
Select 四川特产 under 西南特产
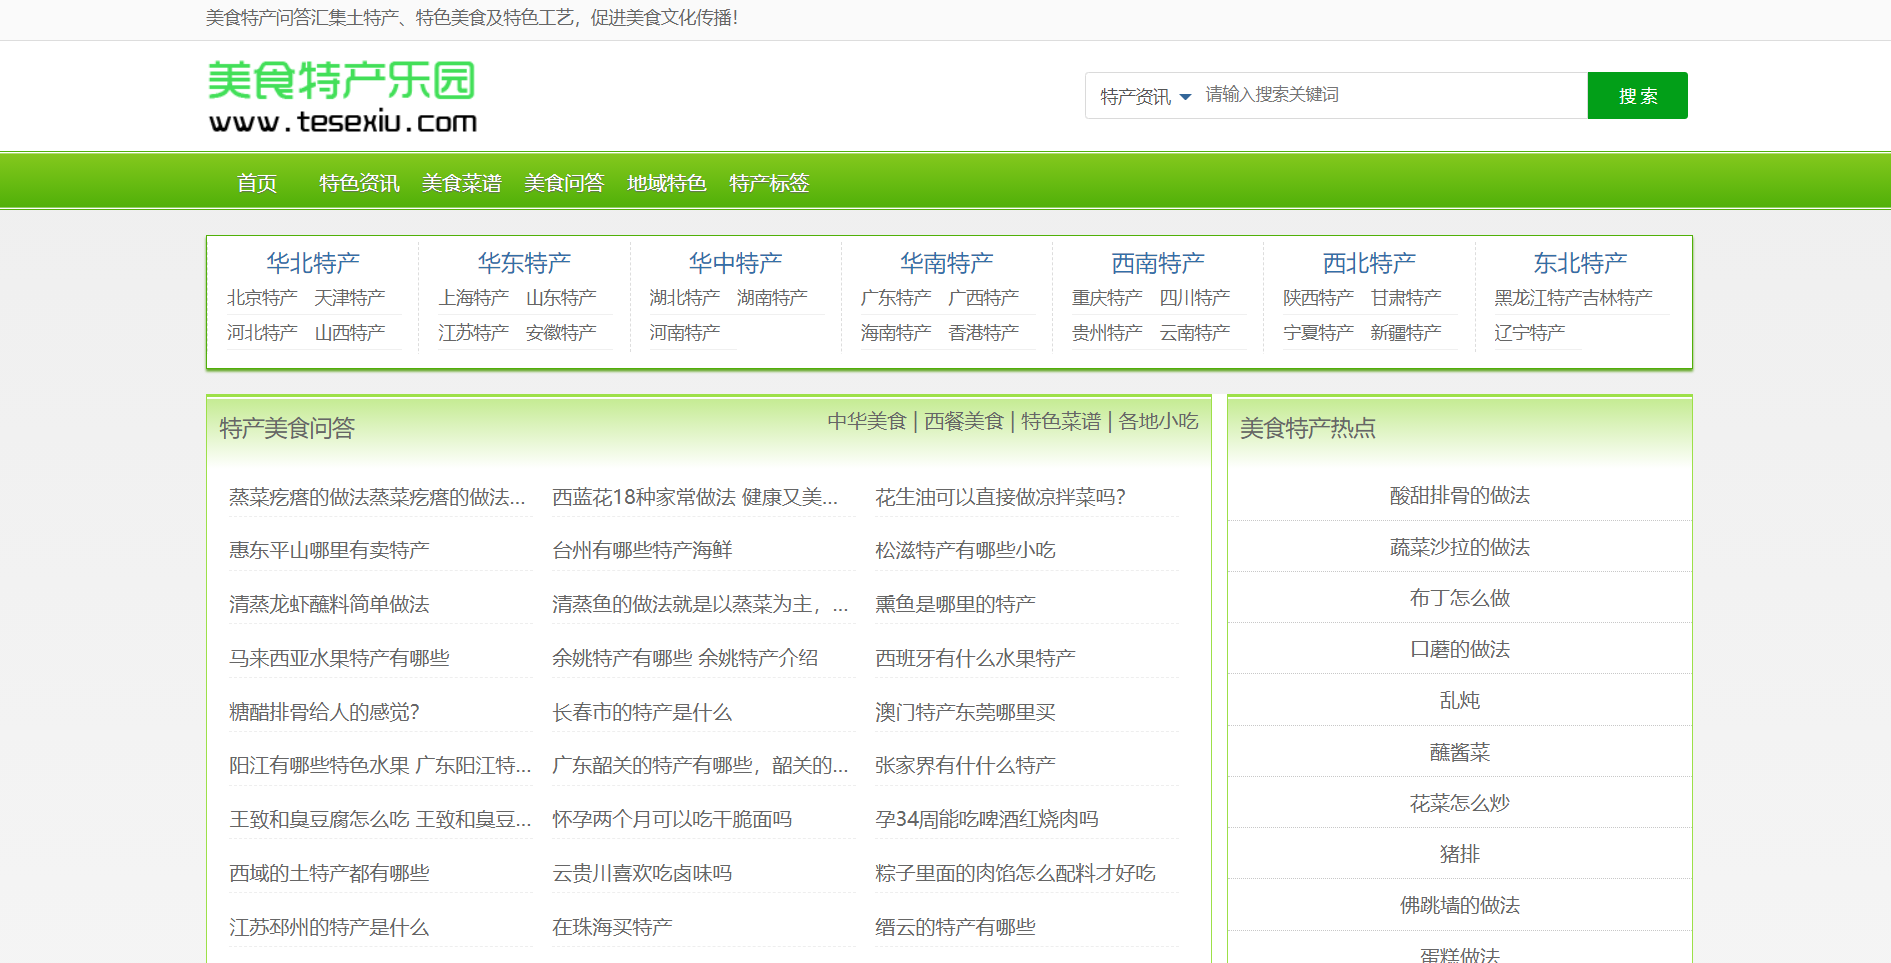coord(1194,298)
